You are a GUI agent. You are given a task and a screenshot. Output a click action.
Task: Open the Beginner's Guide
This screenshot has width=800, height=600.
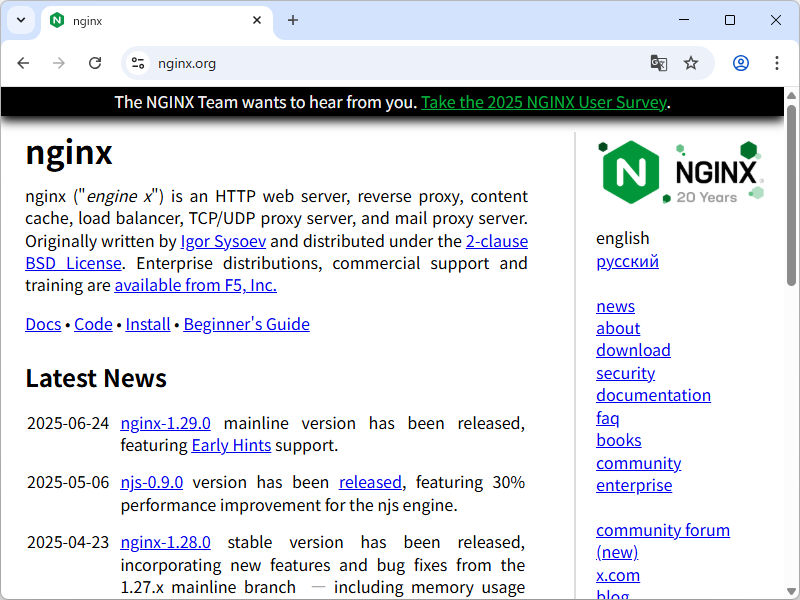click(246, 324)
